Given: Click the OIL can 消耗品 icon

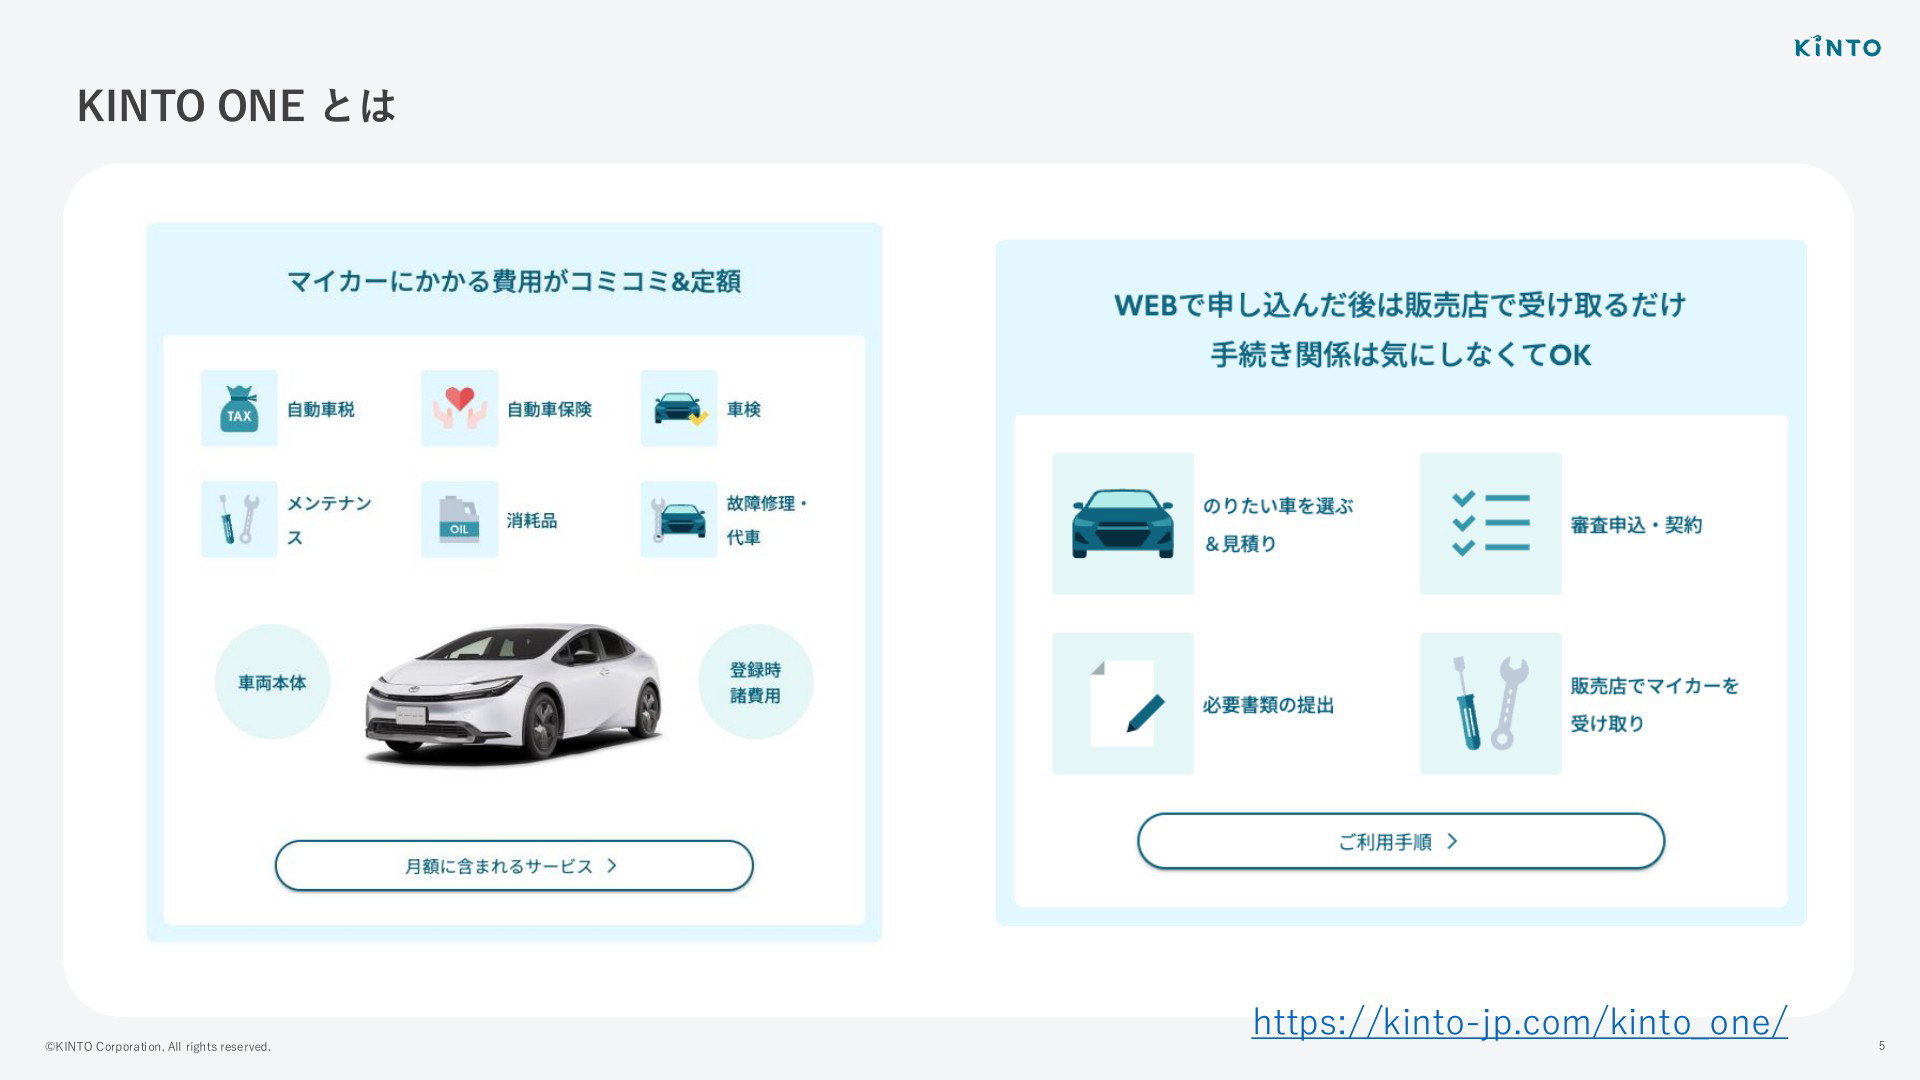Looking at the screenshot, I should [459, 519].
